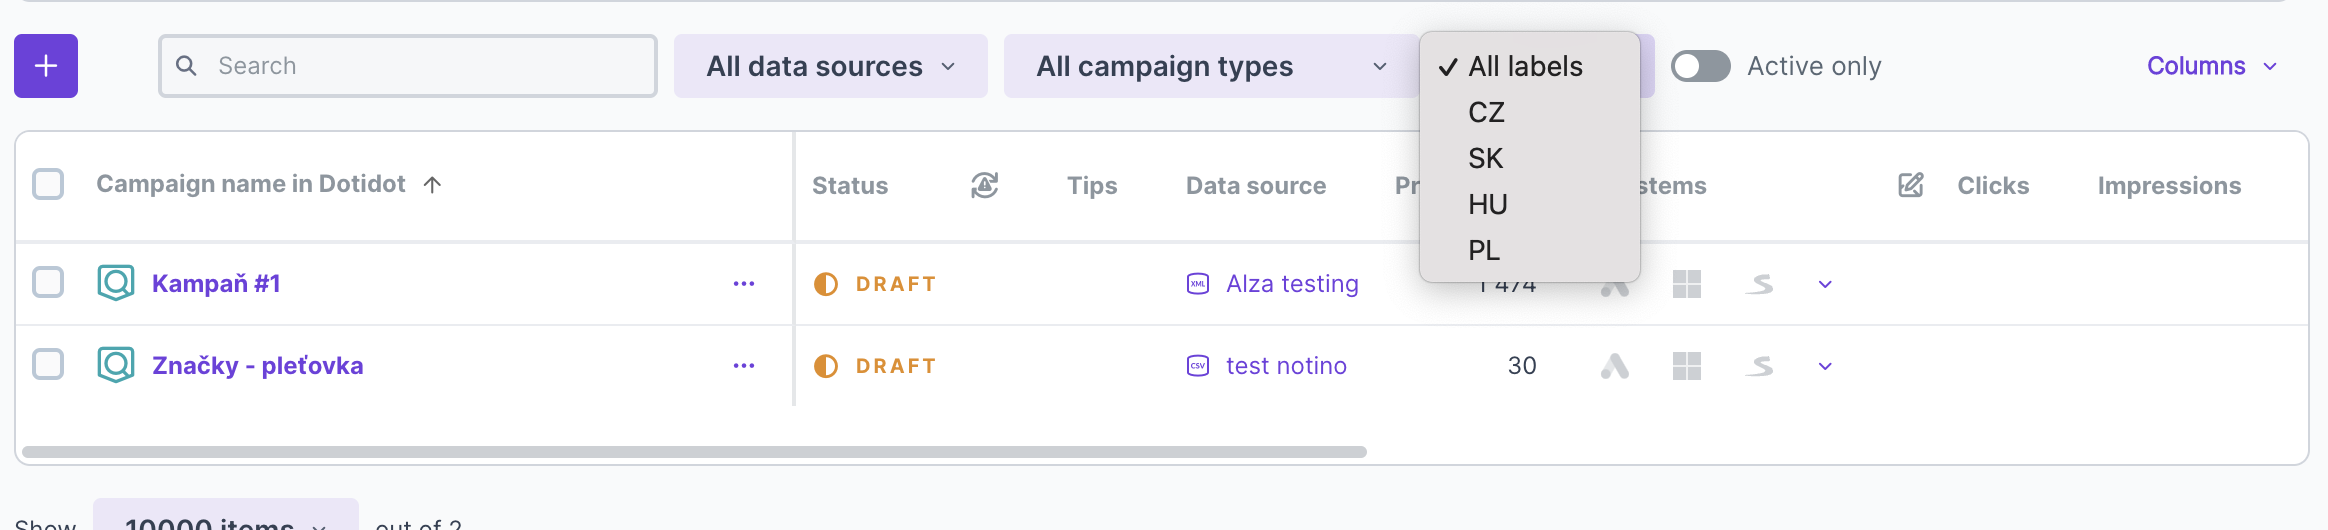
Task: Open the All data sources dropdown
Action: tap(830, 66)
